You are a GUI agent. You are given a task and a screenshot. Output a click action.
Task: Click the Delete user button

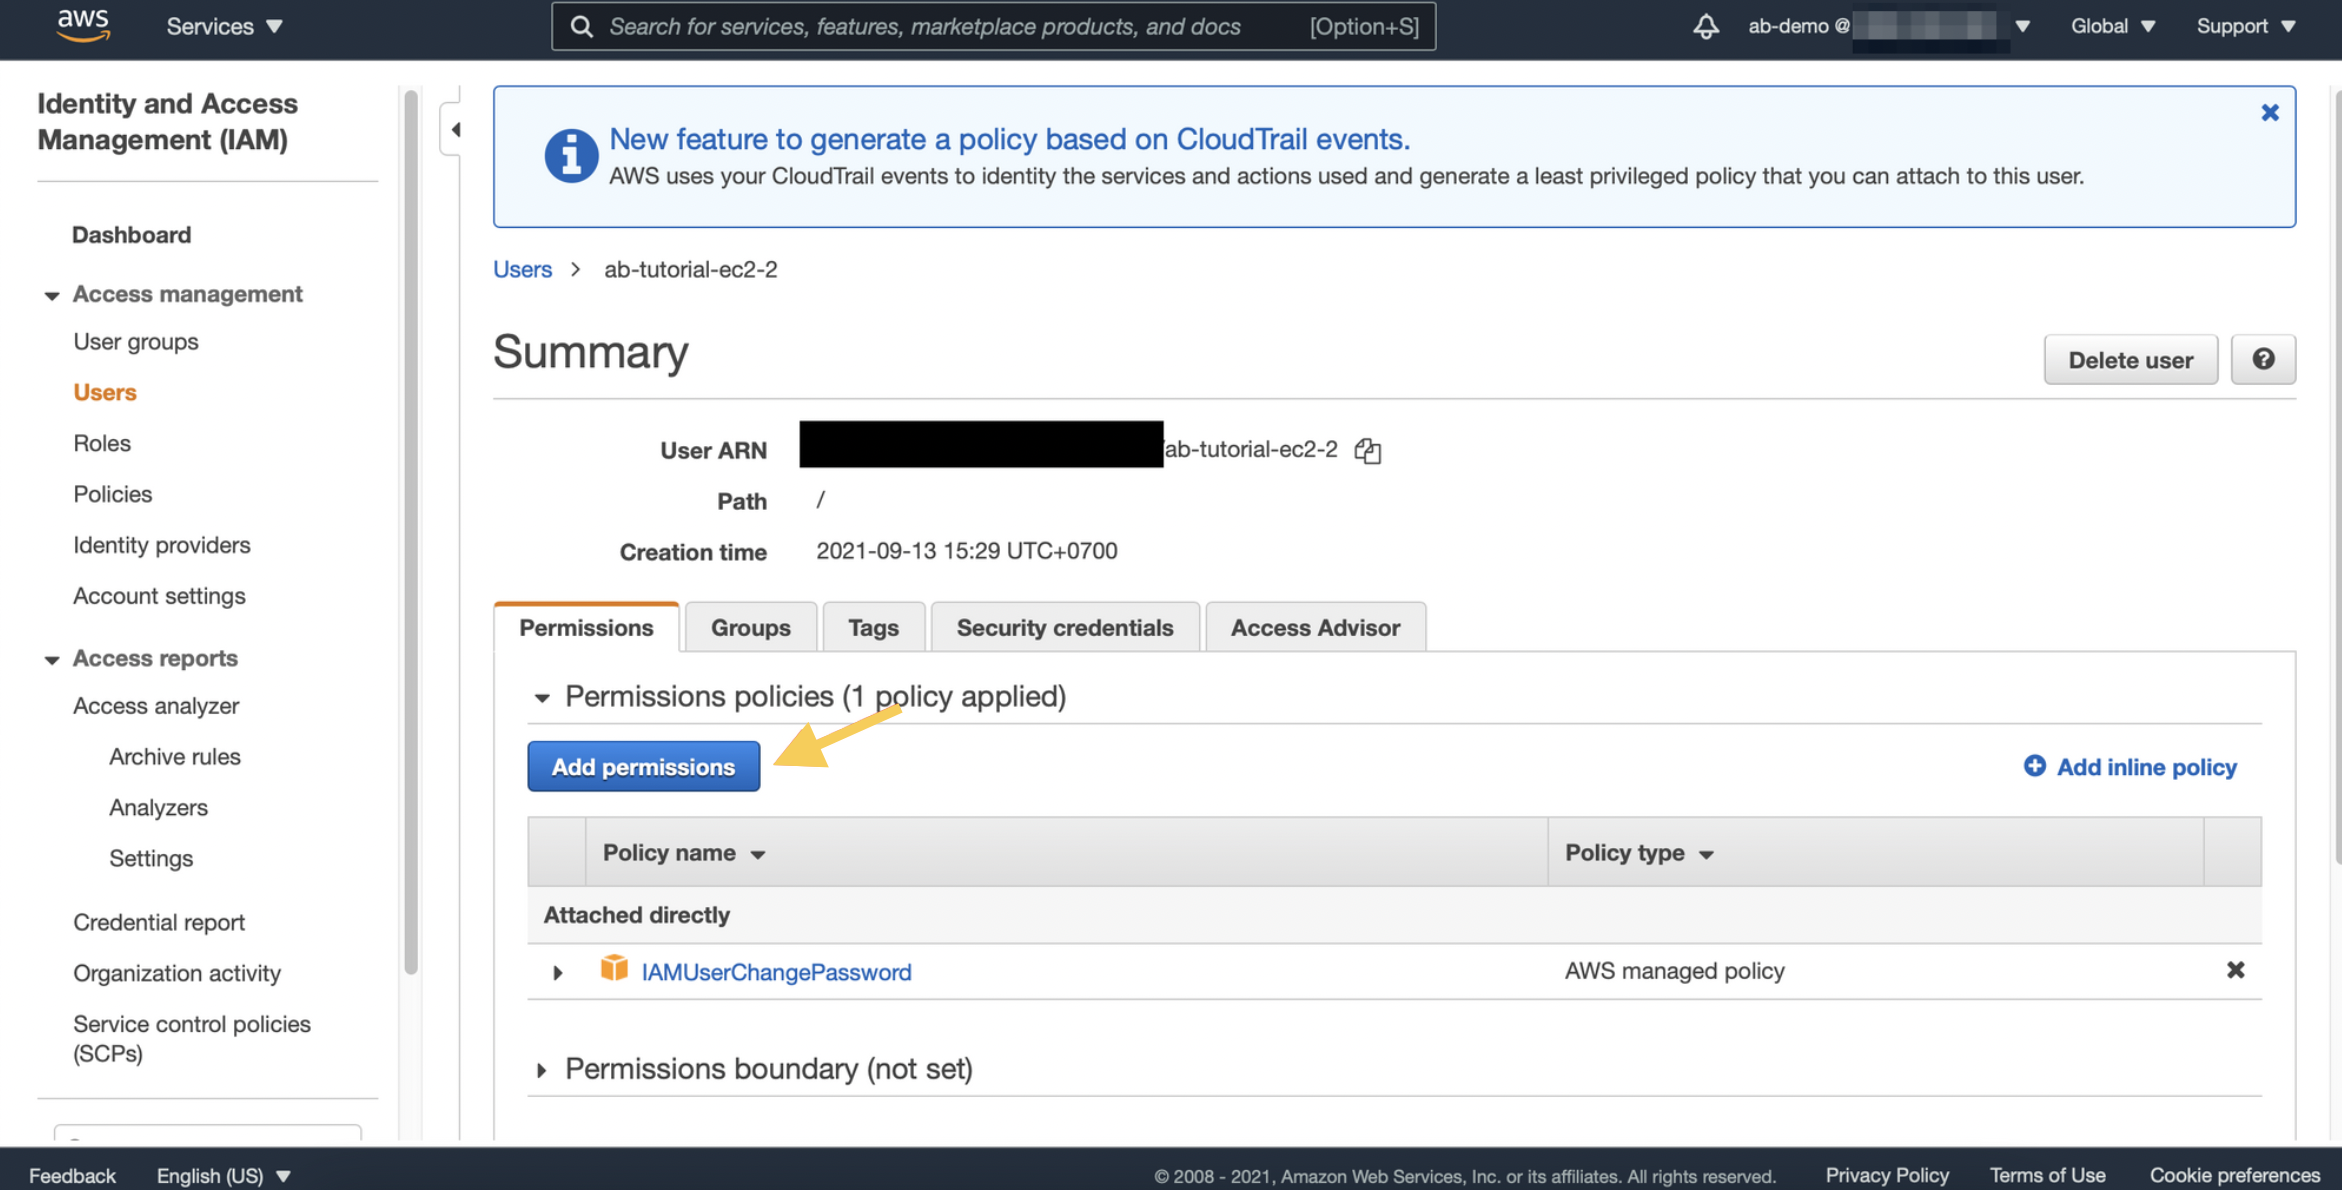(x=2130, y=360)
